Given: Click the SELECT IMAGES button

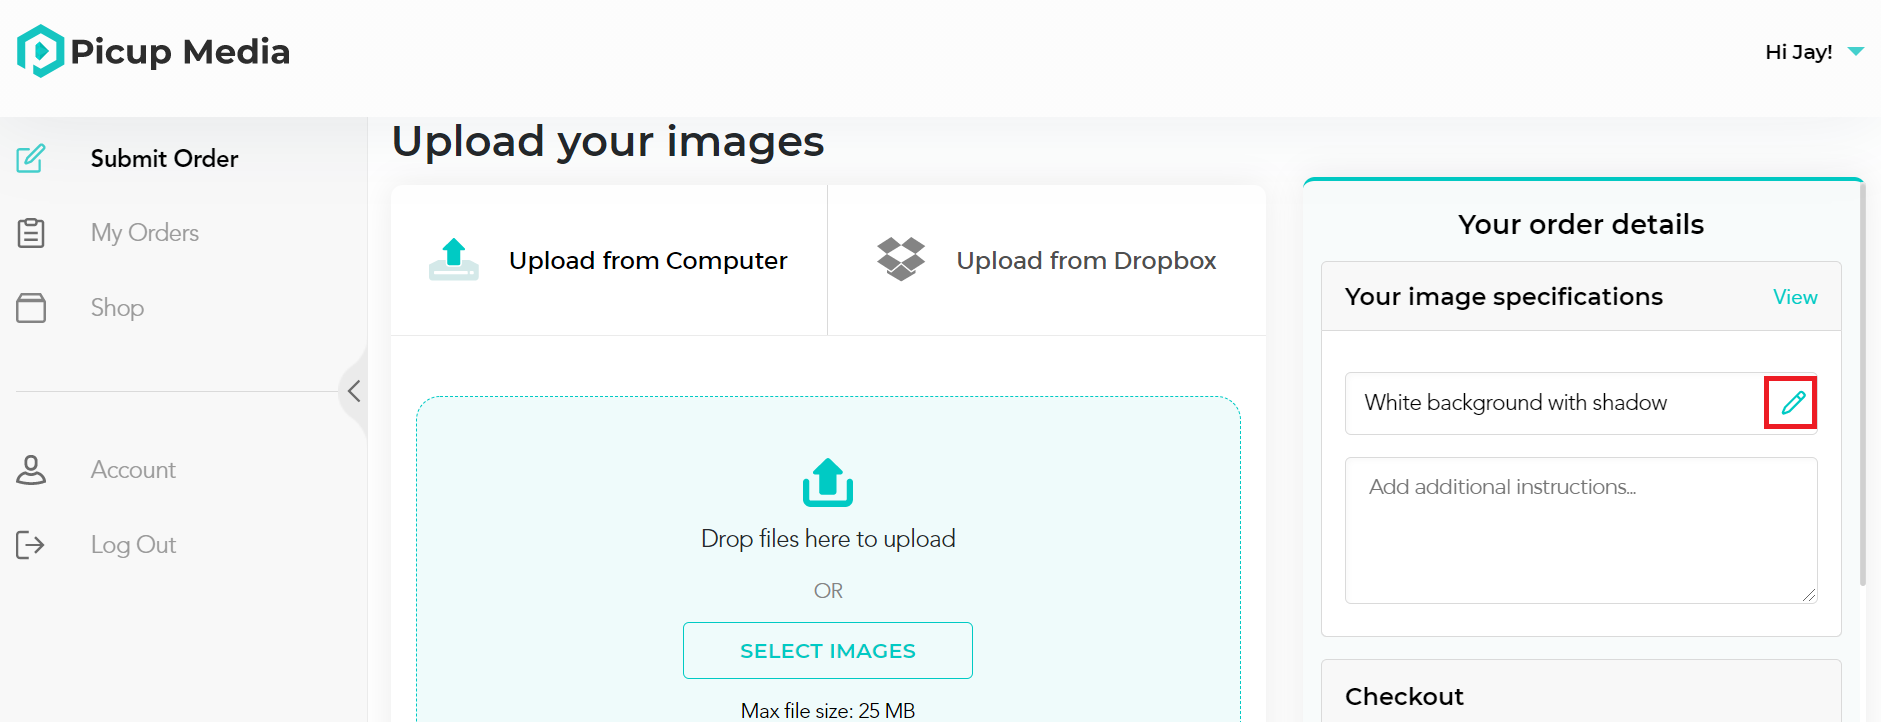Looking at the screenshot, I should (828, 651).
